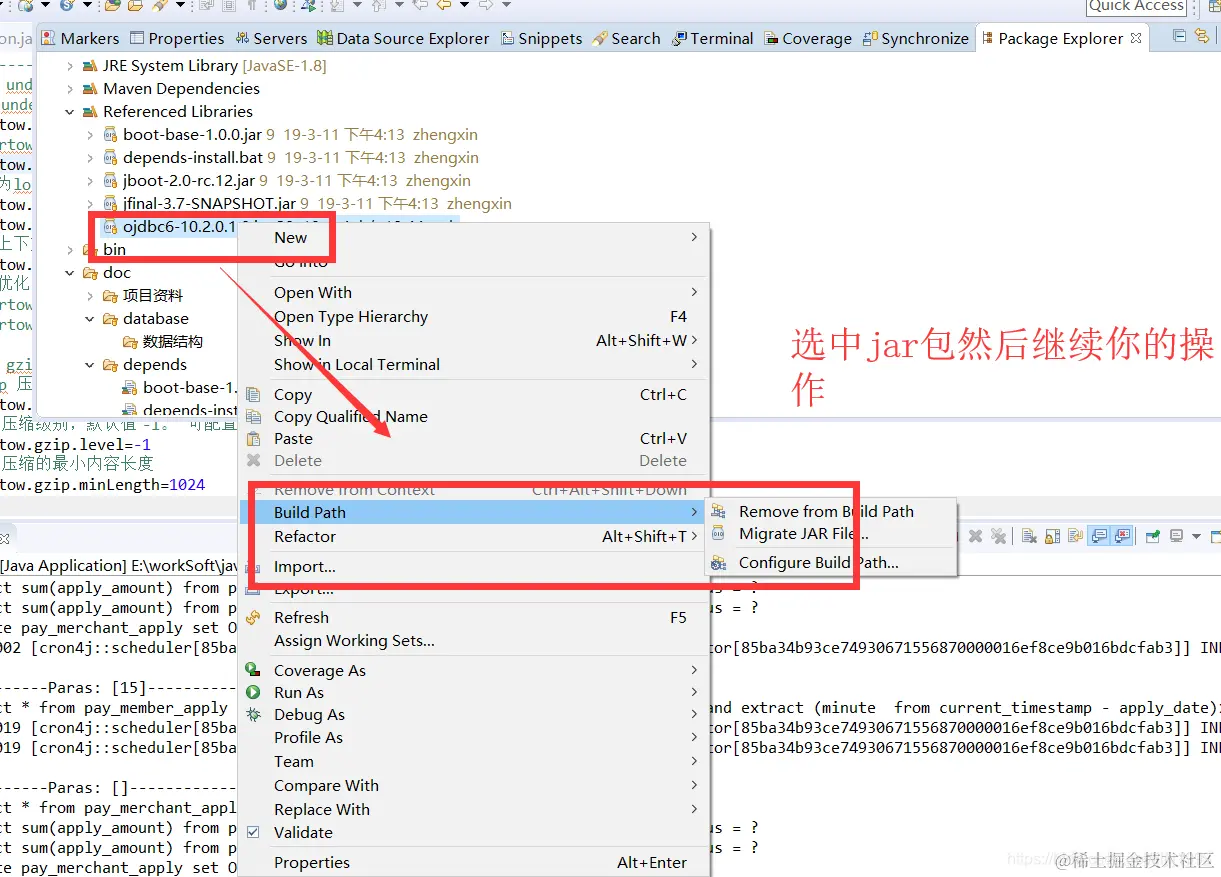Viewport: 1221px width, 877px height.
Task: Collapse the Referenced Libraries node
Action: tap(70, 112)
